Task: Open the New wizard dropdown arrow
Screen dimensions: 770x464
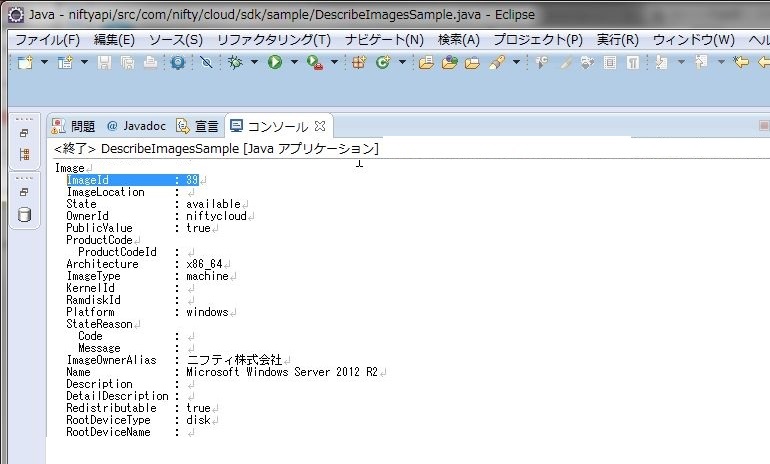Action: point(44,62)
